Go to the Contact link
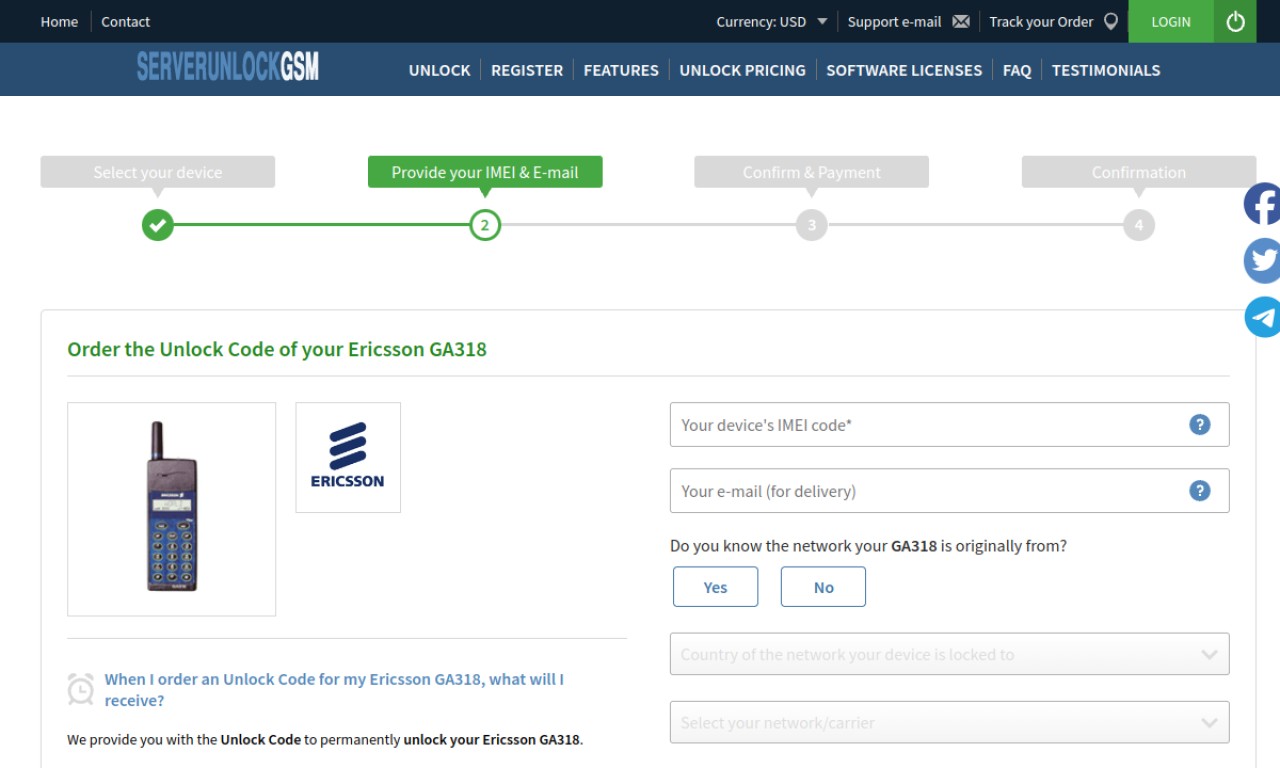 coord(126,21)
